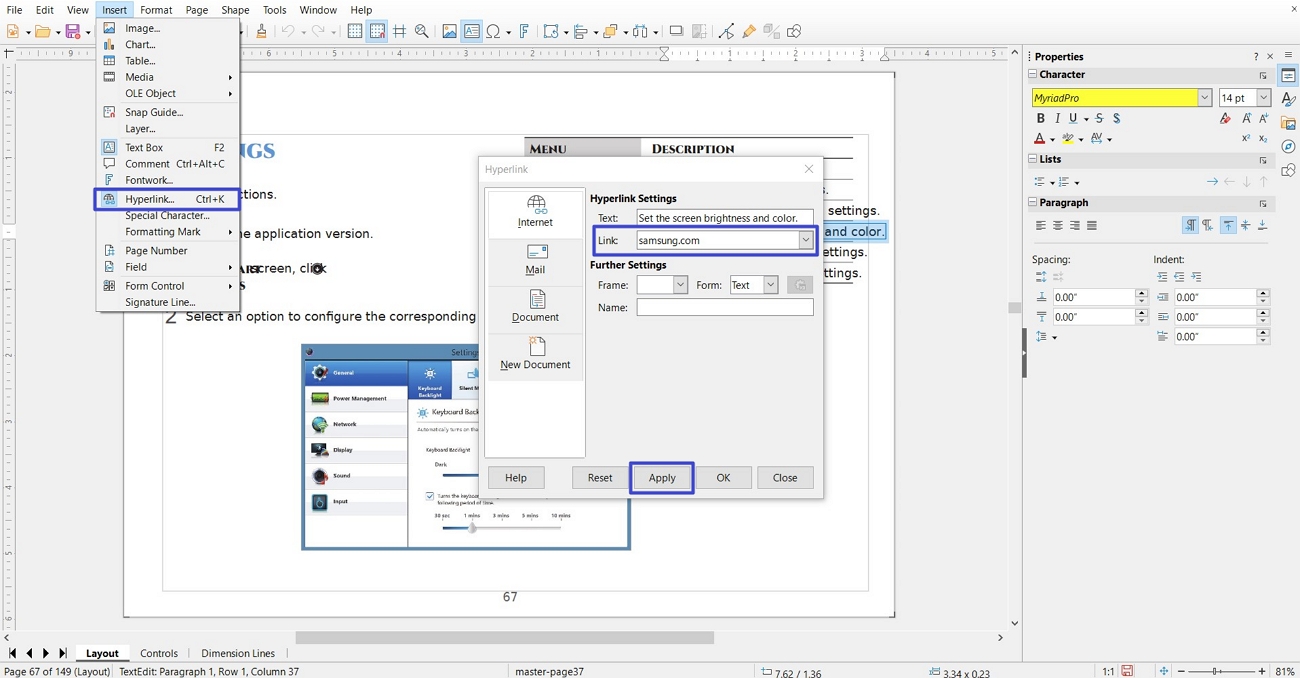Screen dimensions: 1300x678
Task: Toggle justified alignment in Paragraph panel
Action: [1092, 226]
